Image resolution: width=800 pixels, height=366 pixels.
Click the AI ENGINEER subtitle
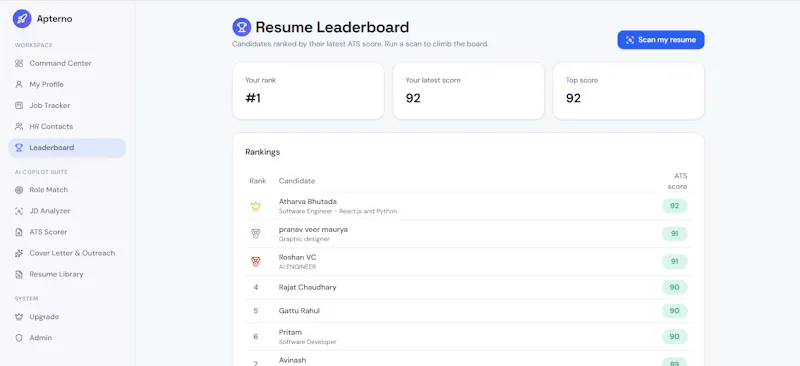pyautogui.click(x=297, y=267)
